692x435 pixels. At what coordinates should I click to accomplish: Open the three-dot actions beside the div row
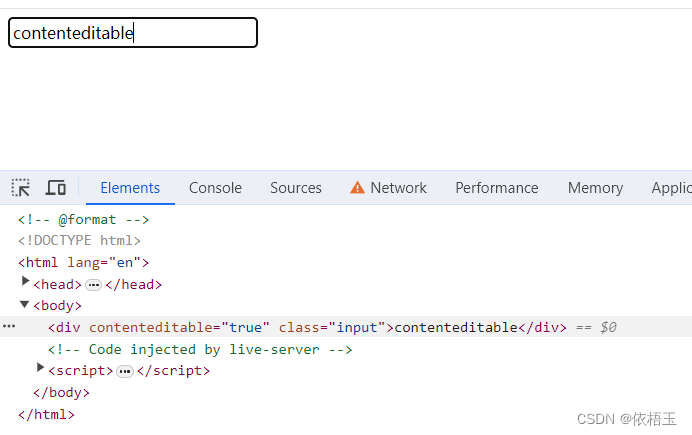coord(9,326)
